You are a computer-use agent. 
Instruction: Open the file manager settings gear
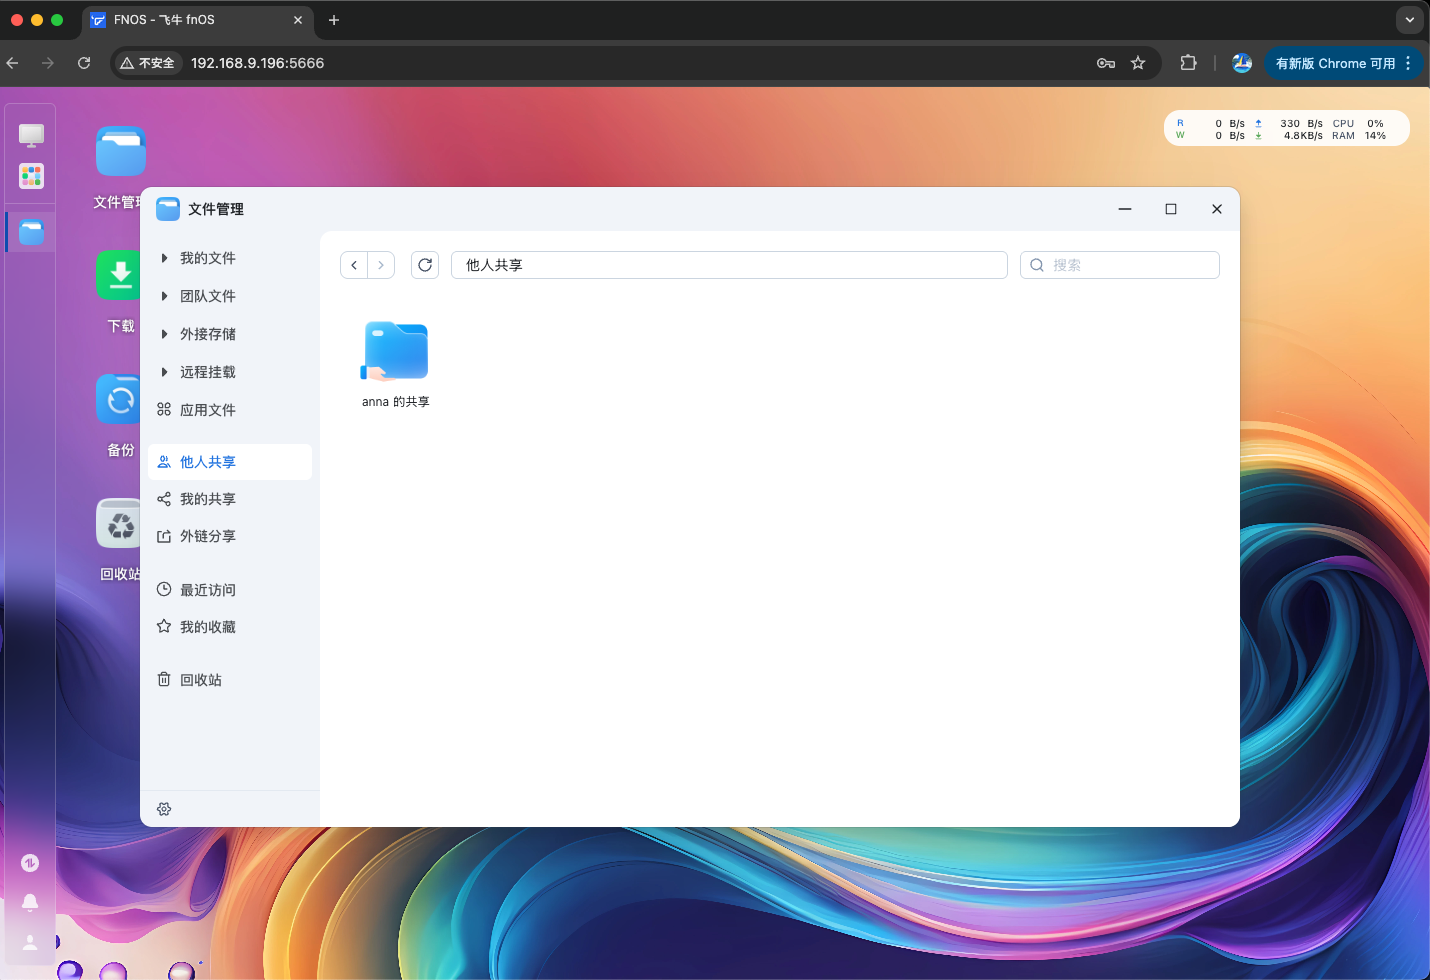164,809
